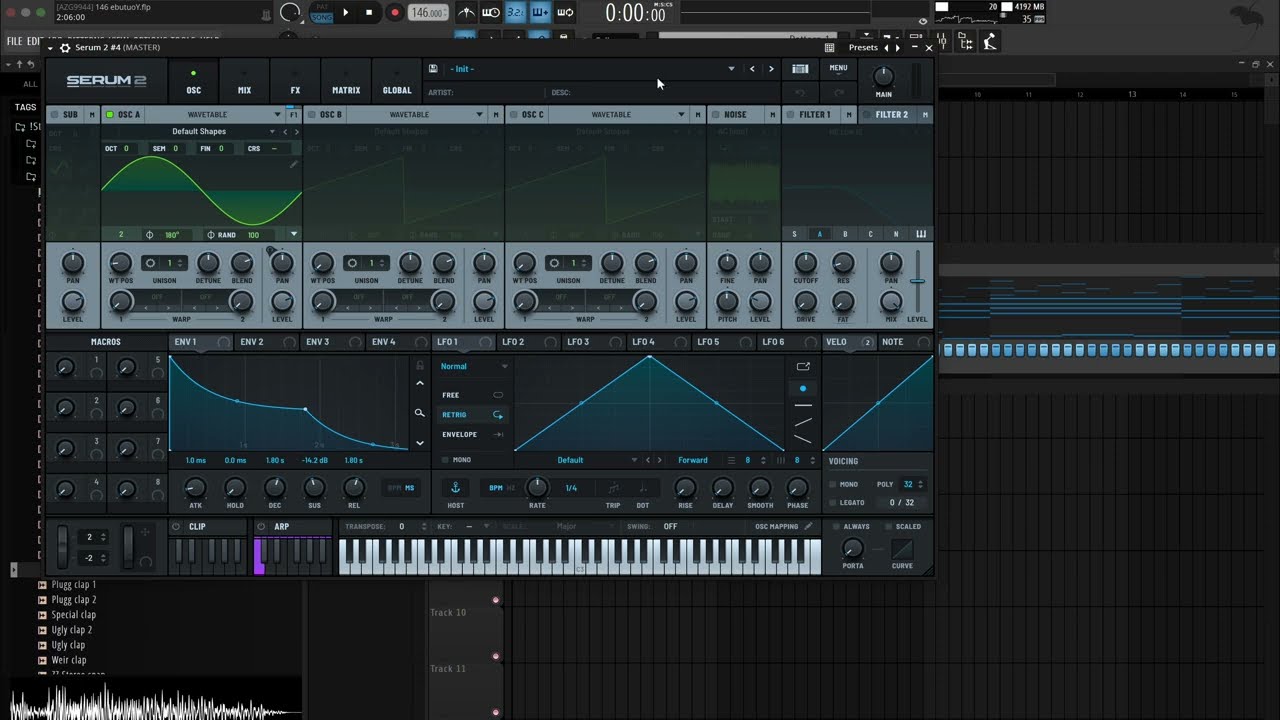Turn on the CLIP power button
1280x720 pixels.
pos(177,527)
